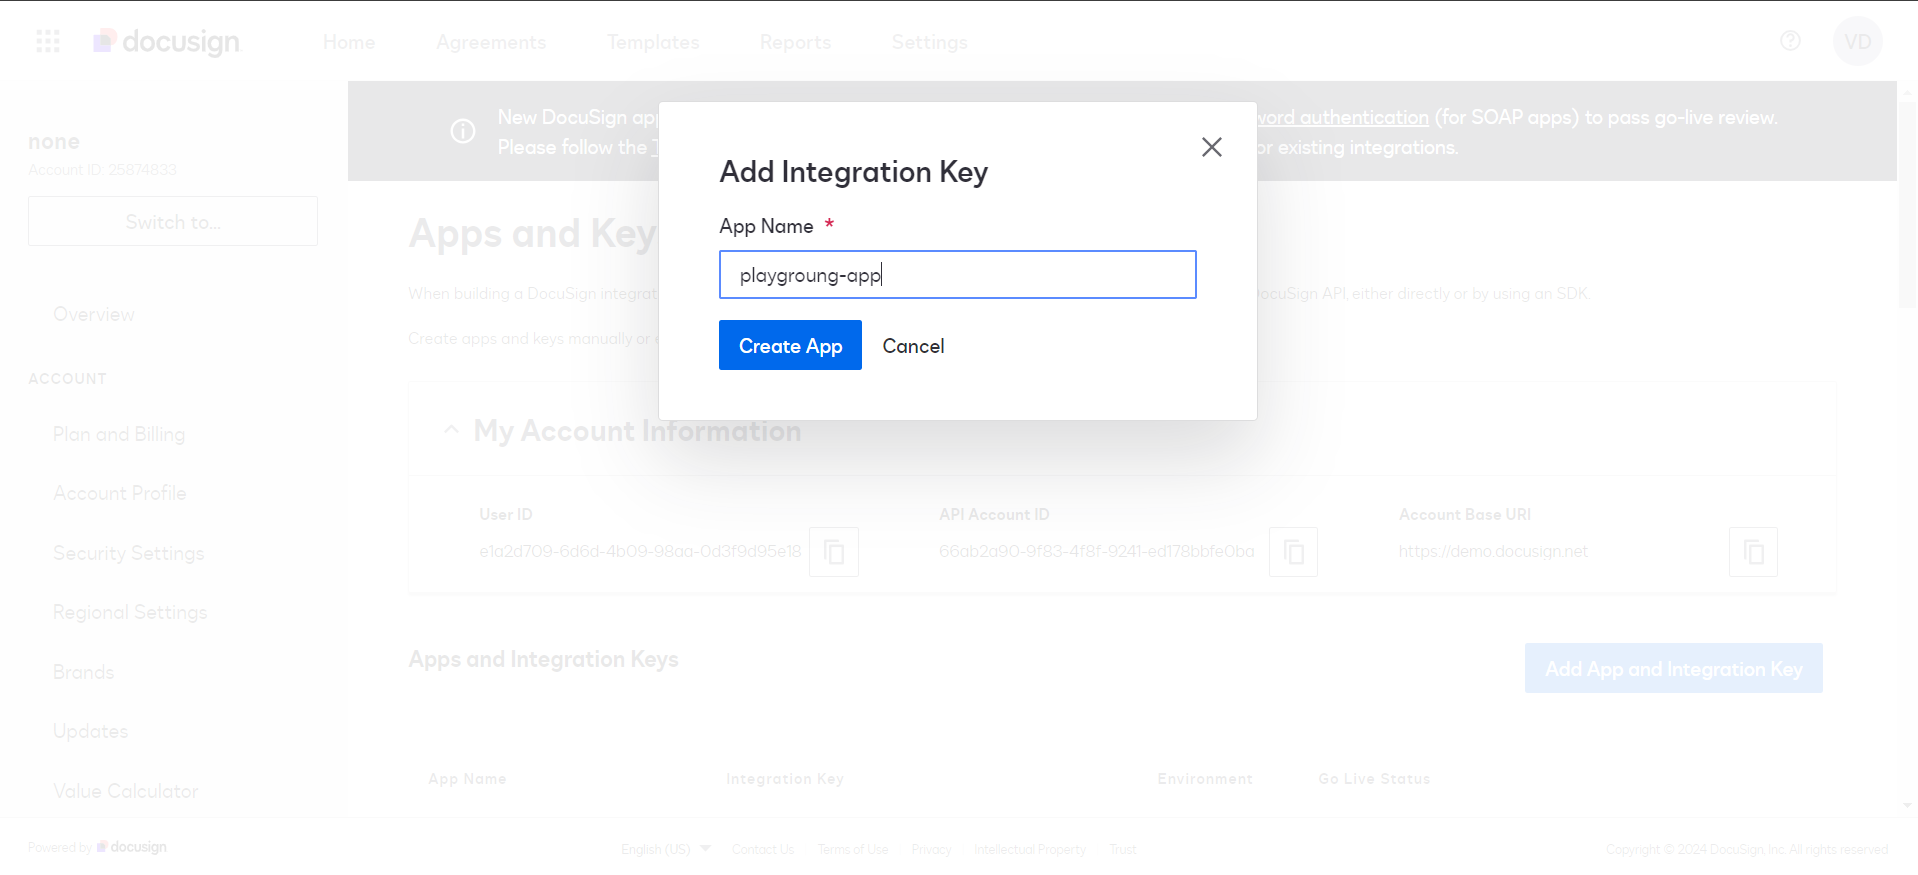The width and height of the screenshot is (1918, 875).
Task: Cancel the Add Integration Key dialog
Action: click(913, 346)
